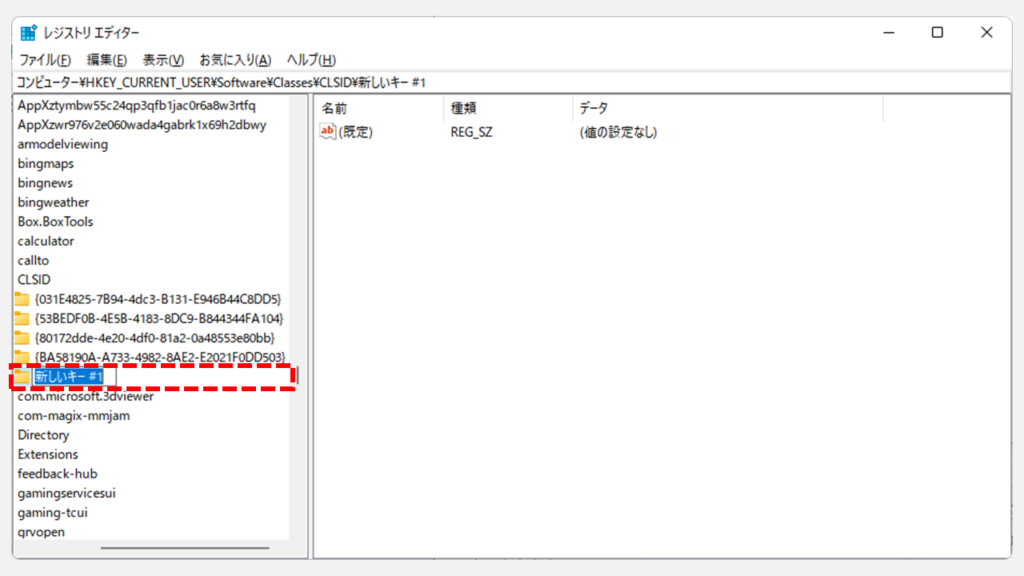The image size is (1024, 576).
Task: Click folder icon of {53BEDF0B-4E5B-4183-8DC9-B844344FA104} key
Action: [22, 318]
